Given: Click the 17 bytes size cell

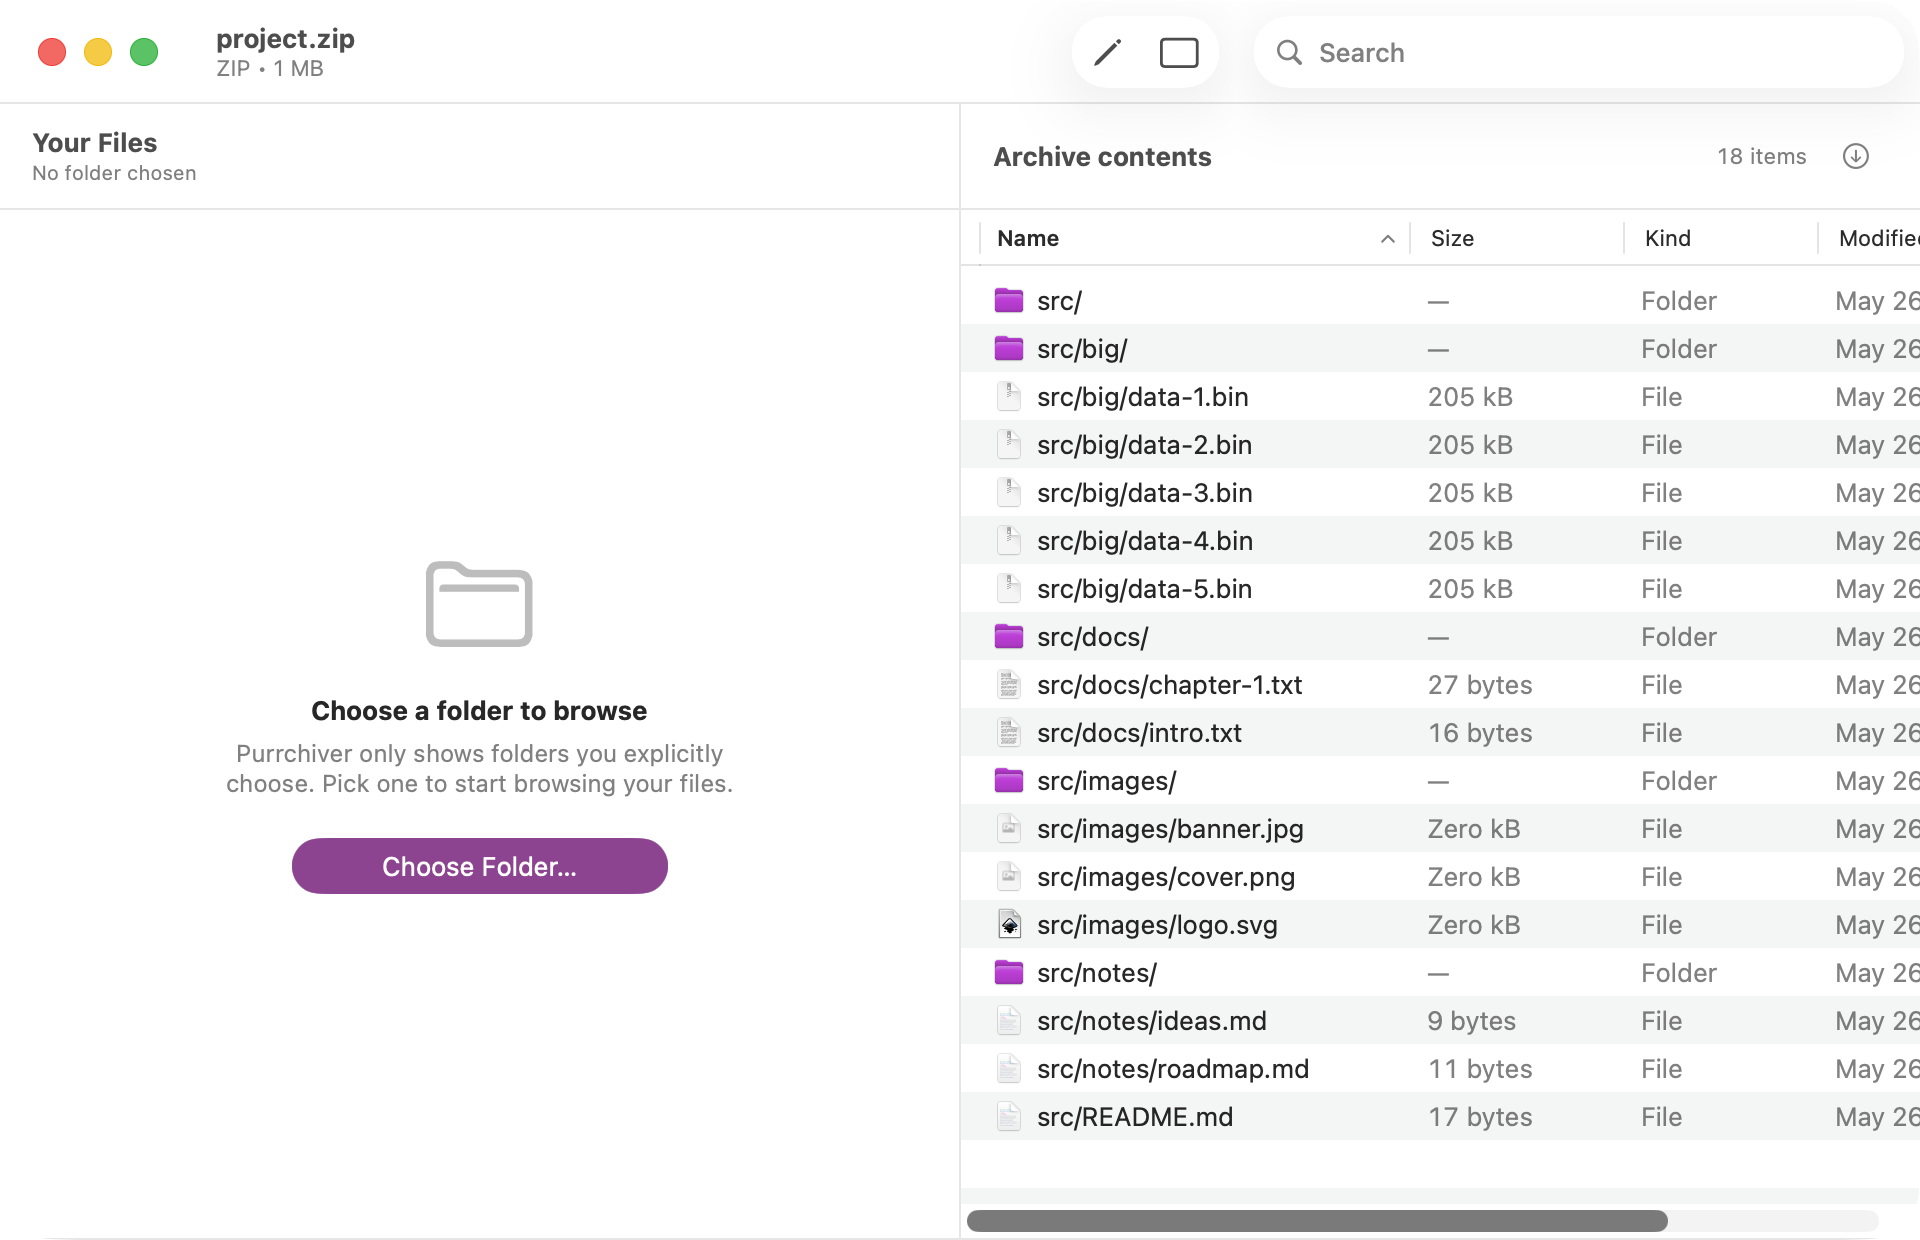Looking at the screenshot, I should pos(1480,1117).
